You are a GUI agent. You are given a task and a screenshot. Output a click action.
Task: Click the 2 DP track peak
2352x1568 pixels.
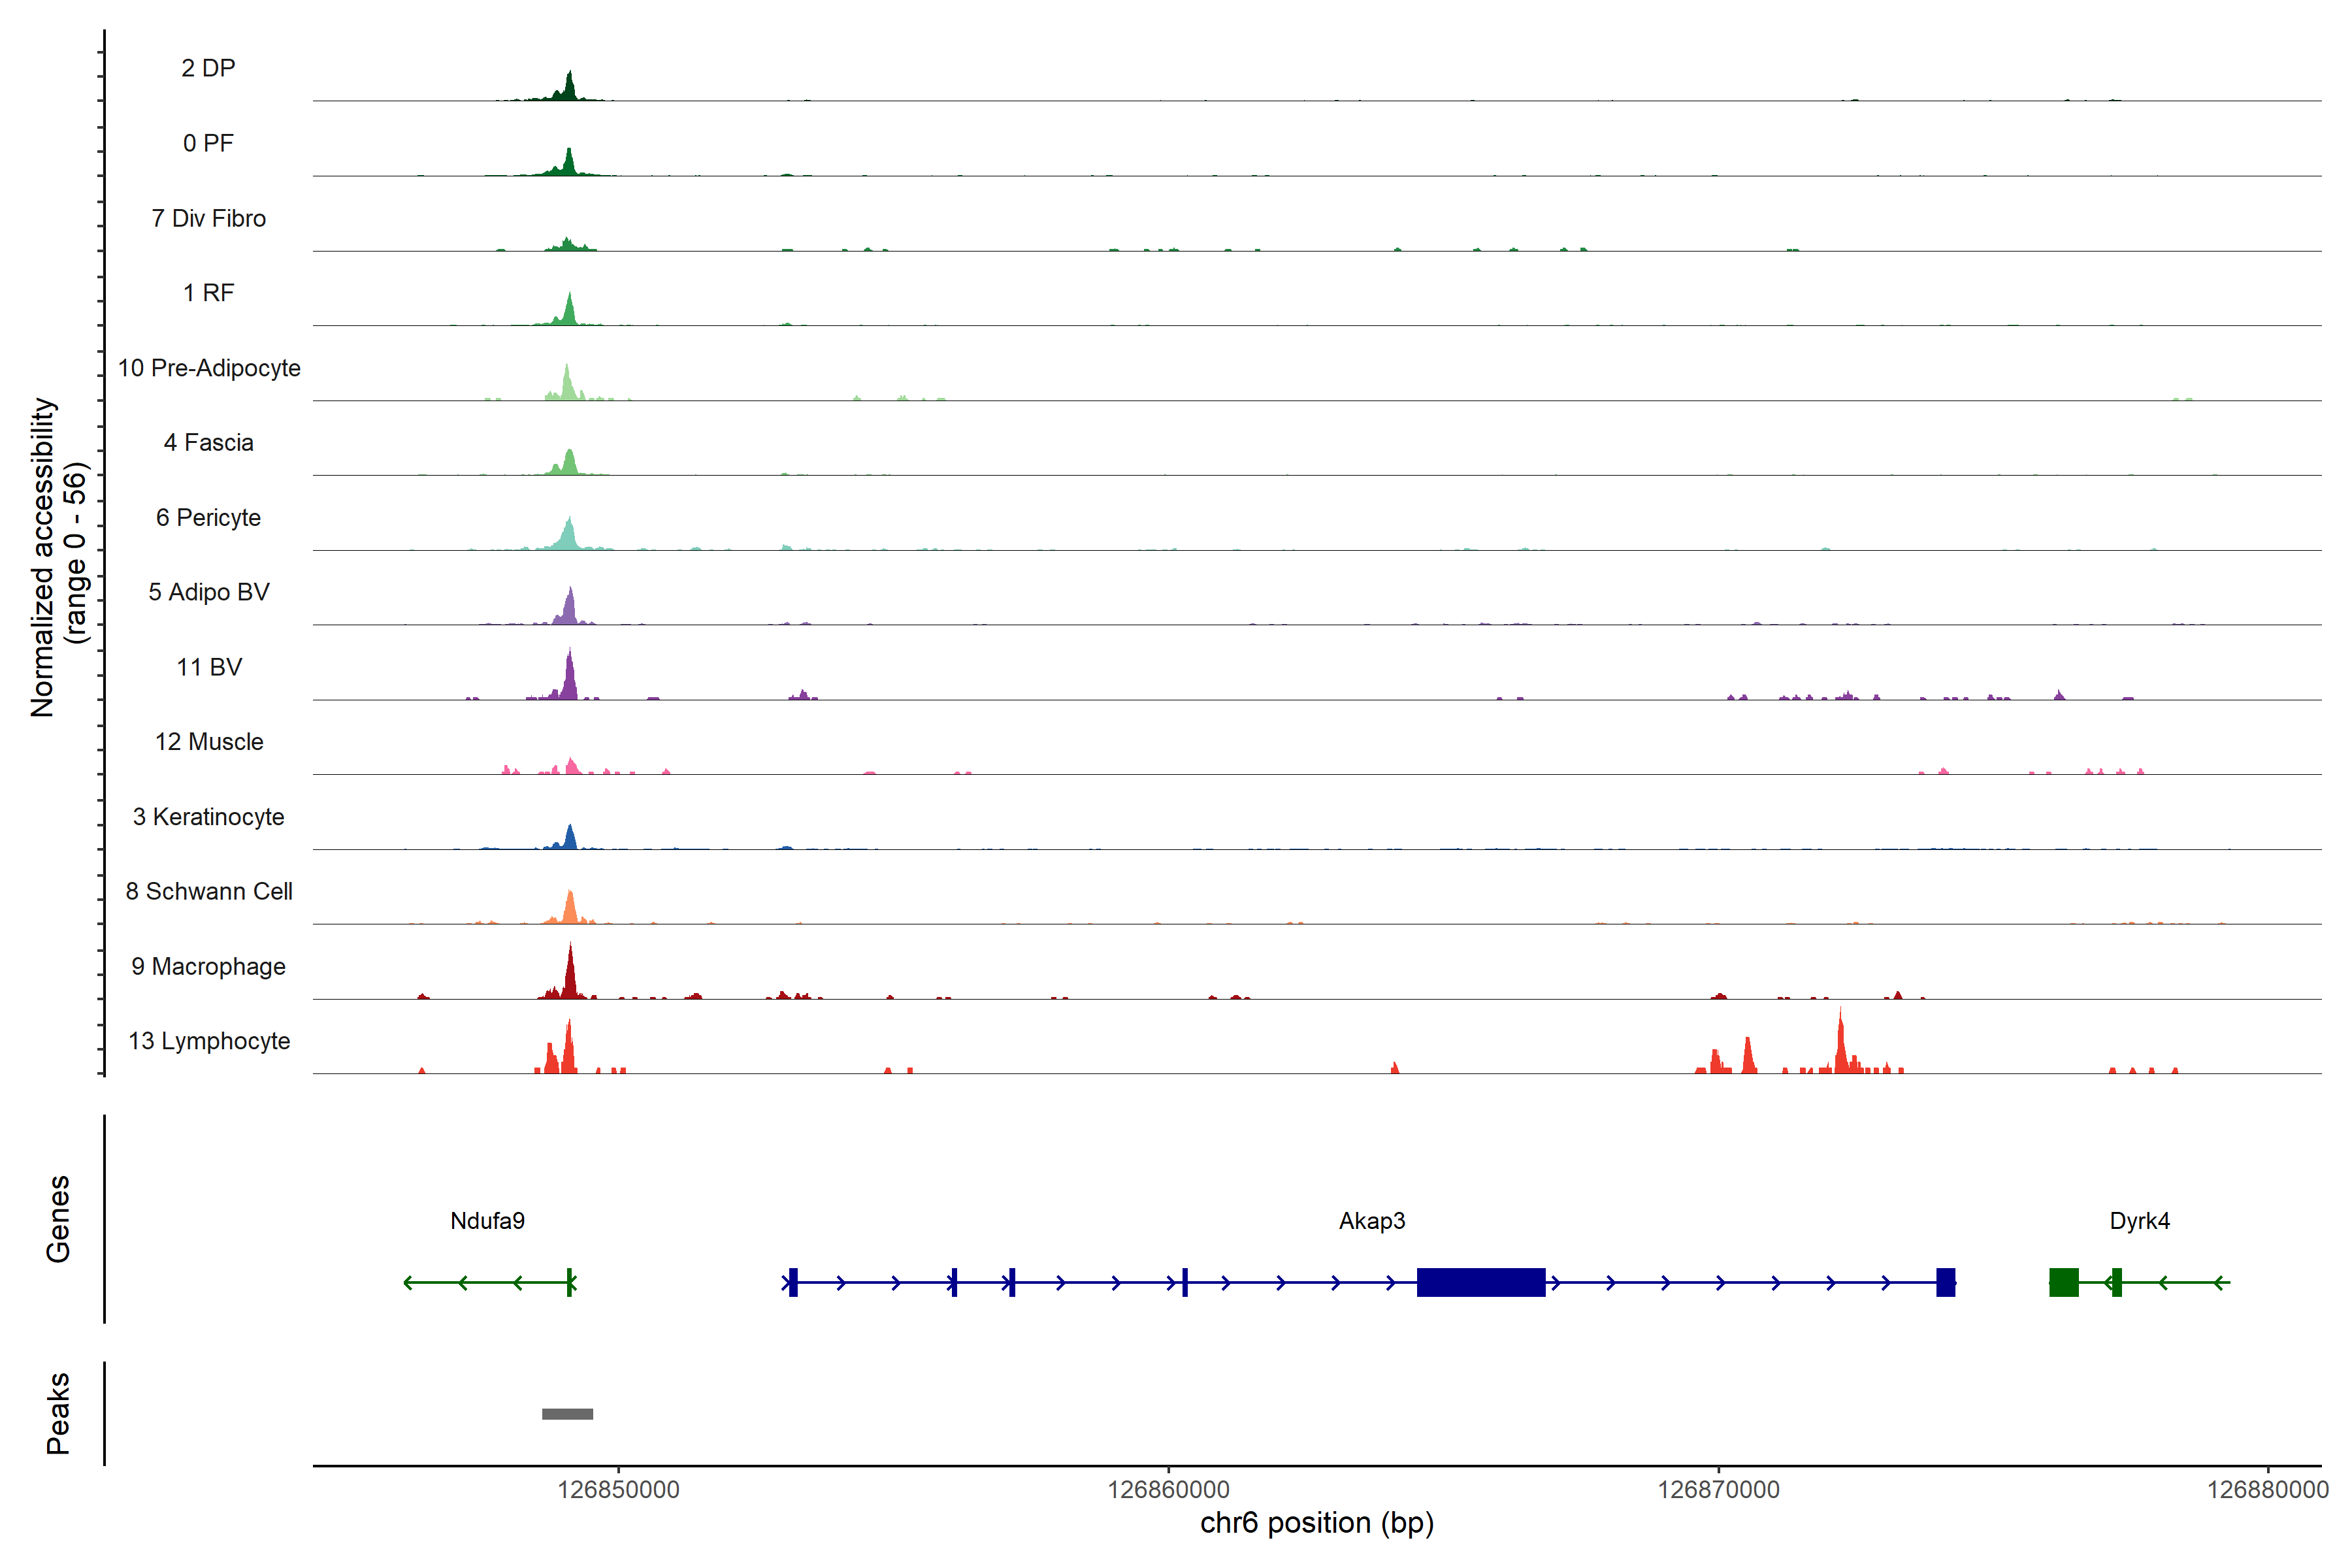pyautogui.click(x=569, y=88)
